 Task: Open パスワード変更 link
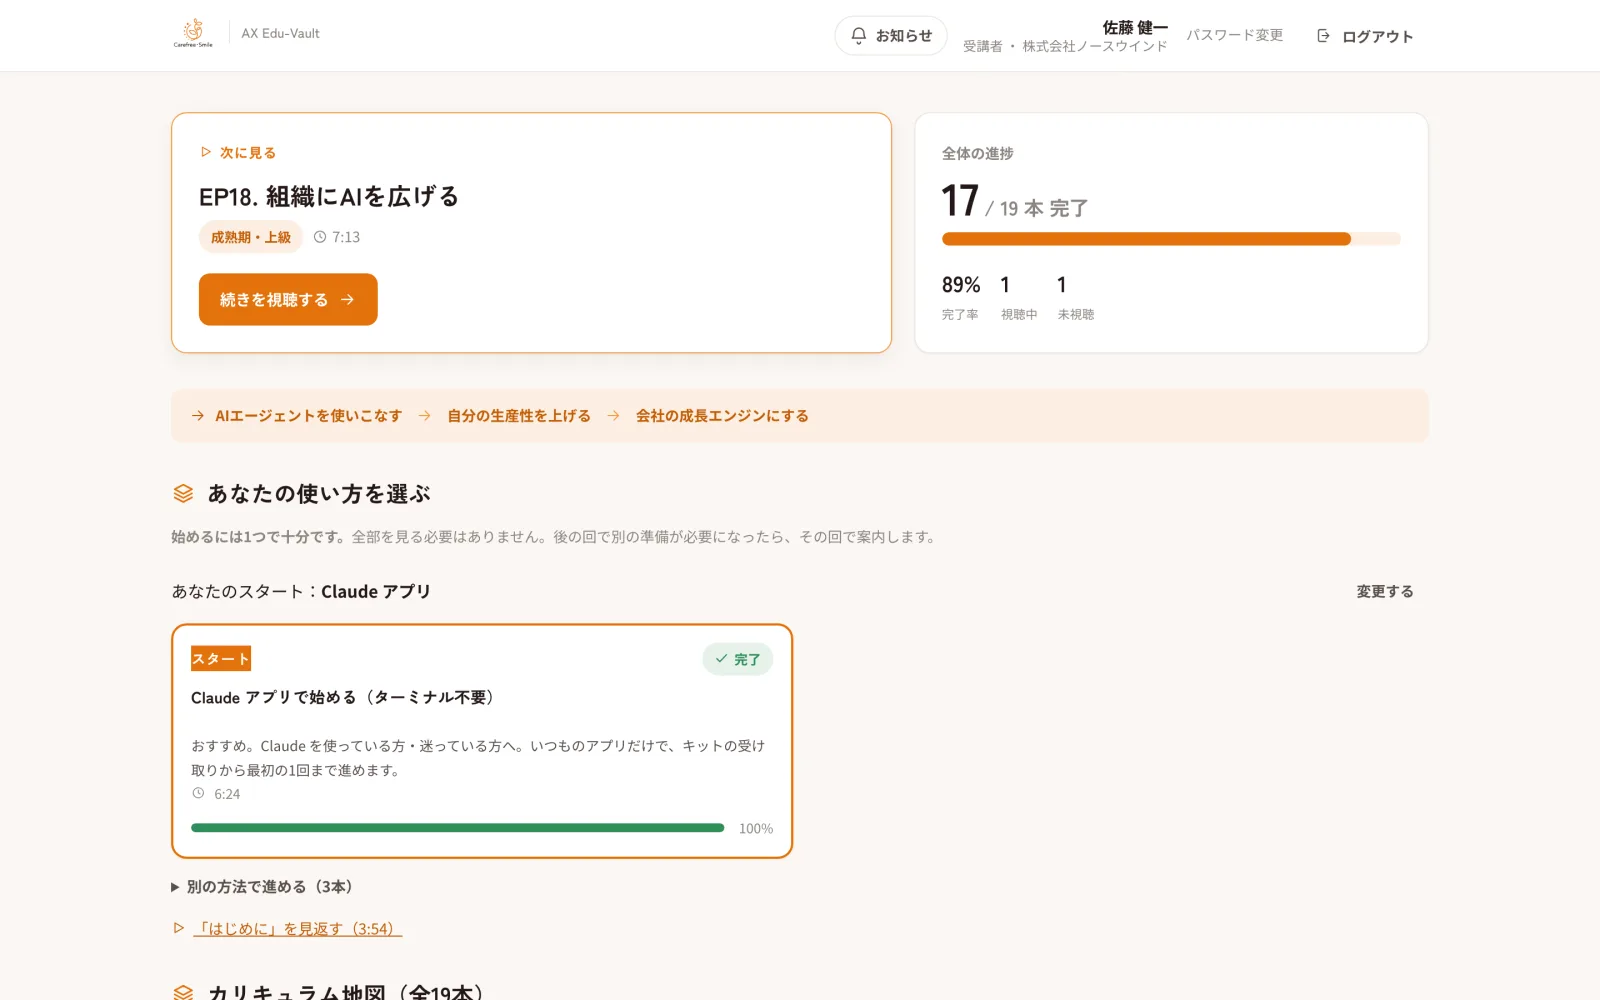point(1235,35)
